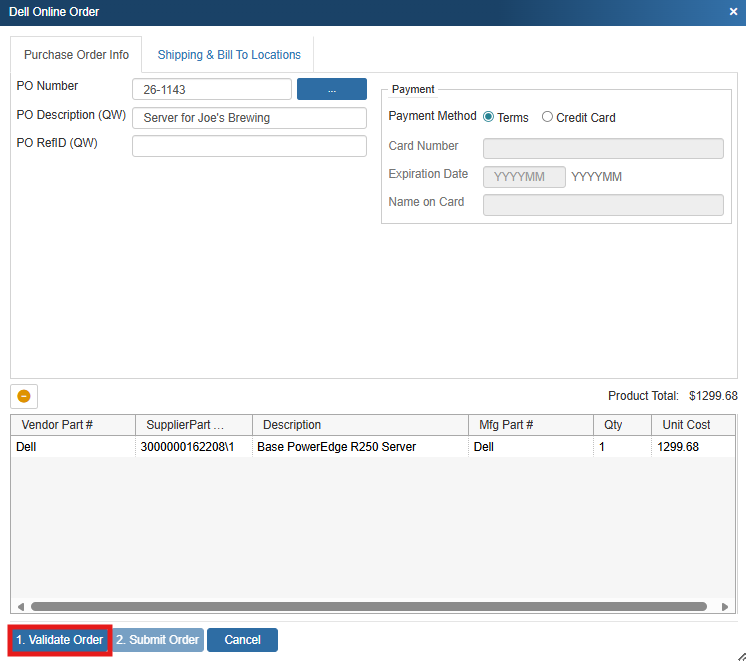Focus the empty PO RefID field

click(249, 146)
